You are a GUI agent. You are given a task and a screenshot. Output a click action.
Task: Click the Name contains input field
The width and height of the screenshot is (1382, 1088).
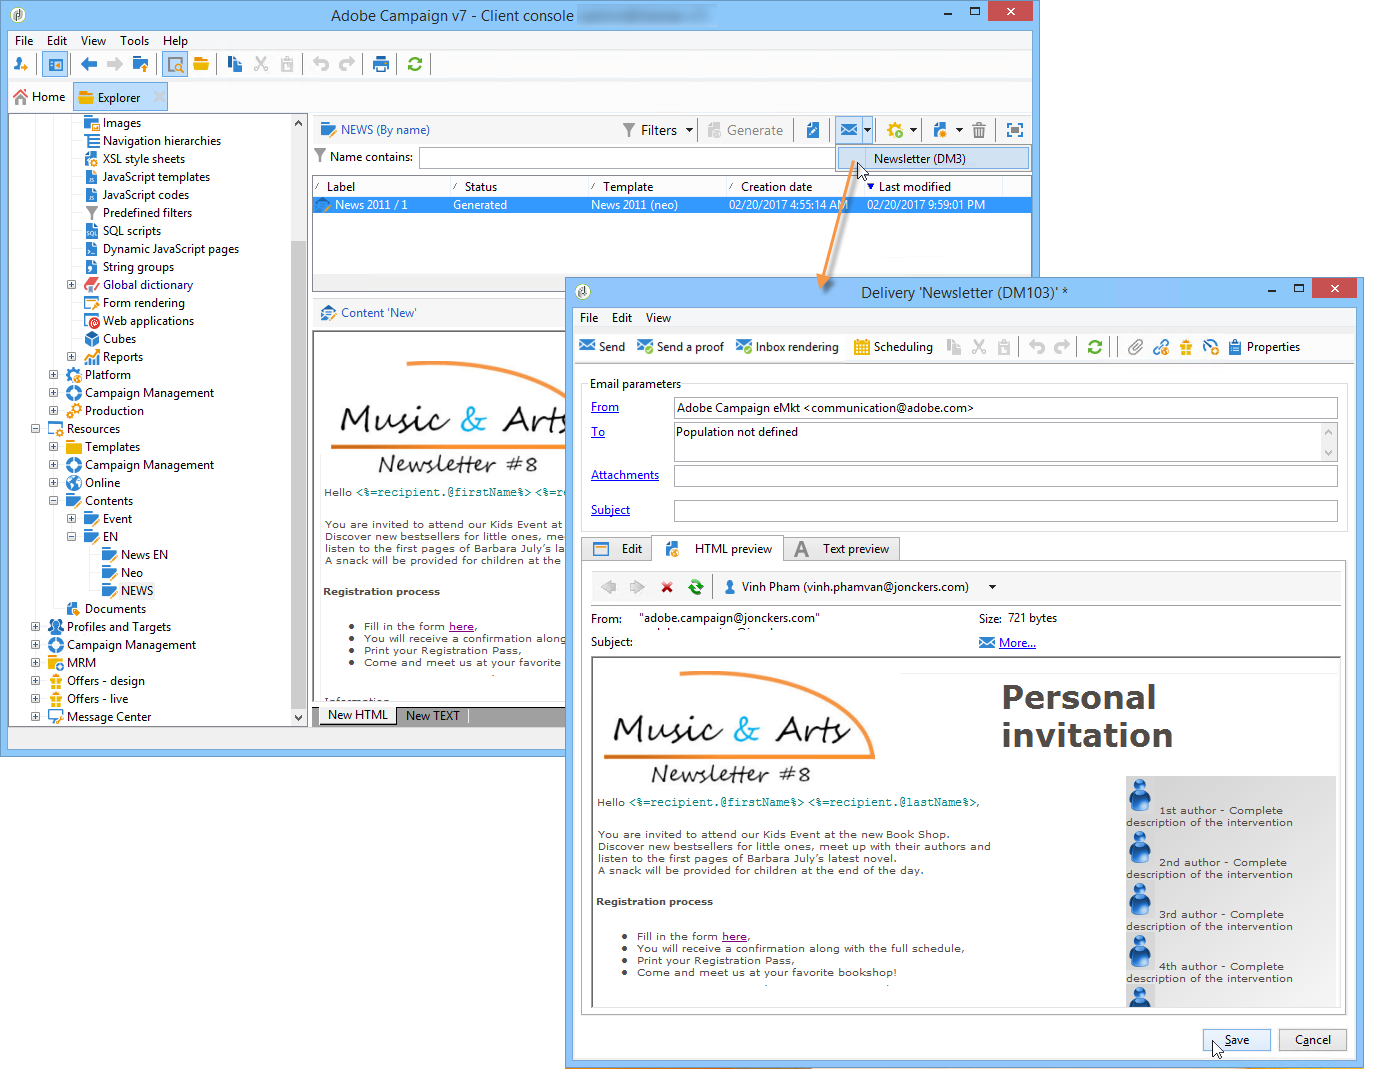click(x=627, y=157)
